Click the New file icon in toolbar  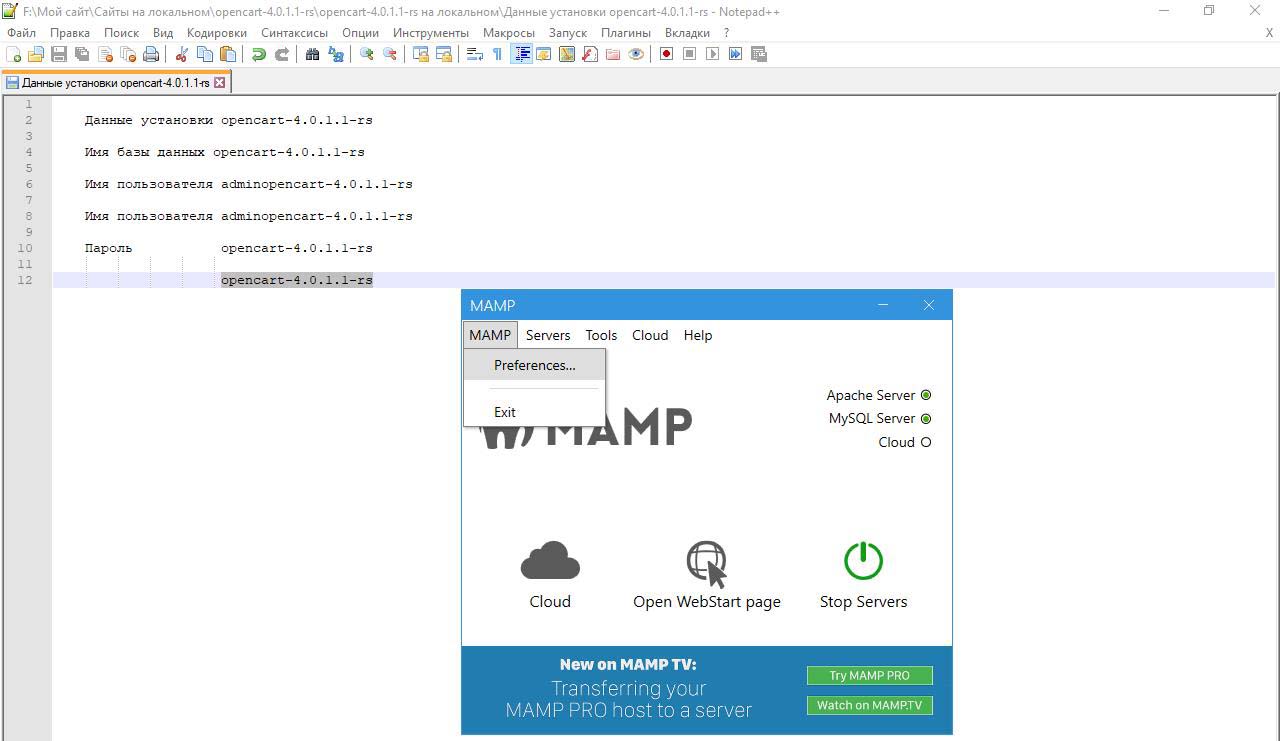[x=14, y=54]
